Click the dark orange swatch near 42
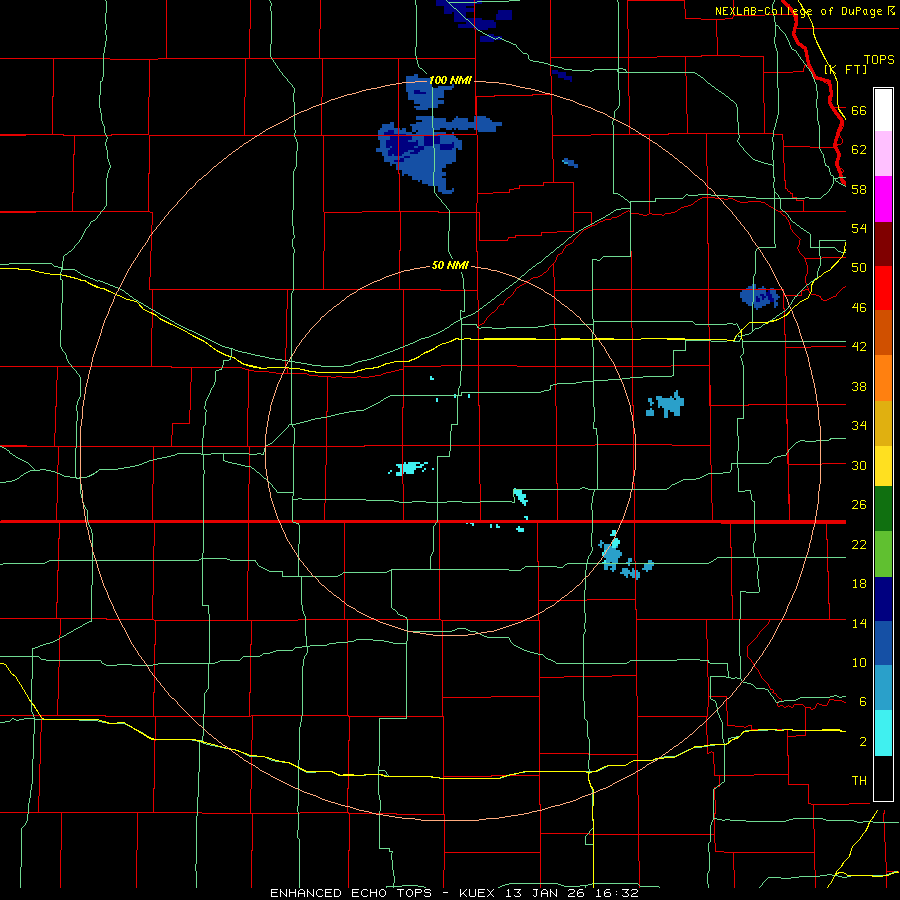 [x=883, y=333]
